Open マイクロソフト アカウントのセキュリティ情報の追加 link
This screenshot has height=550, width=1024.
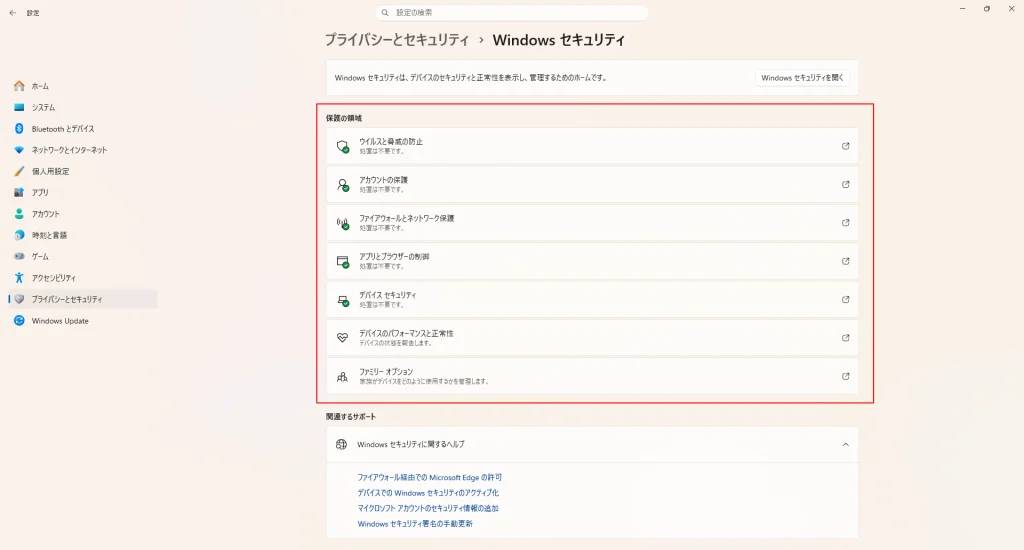coord(428,508)
